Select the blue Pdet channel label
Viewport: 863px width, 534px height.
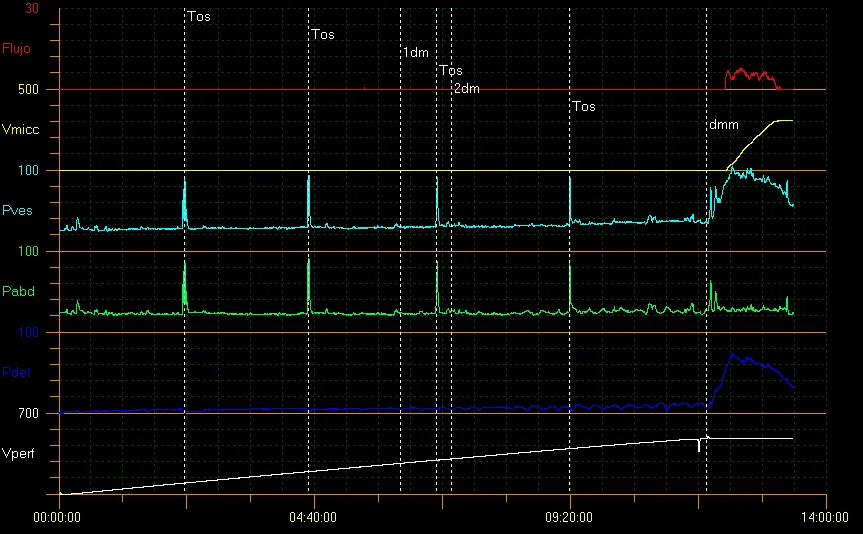18,372
